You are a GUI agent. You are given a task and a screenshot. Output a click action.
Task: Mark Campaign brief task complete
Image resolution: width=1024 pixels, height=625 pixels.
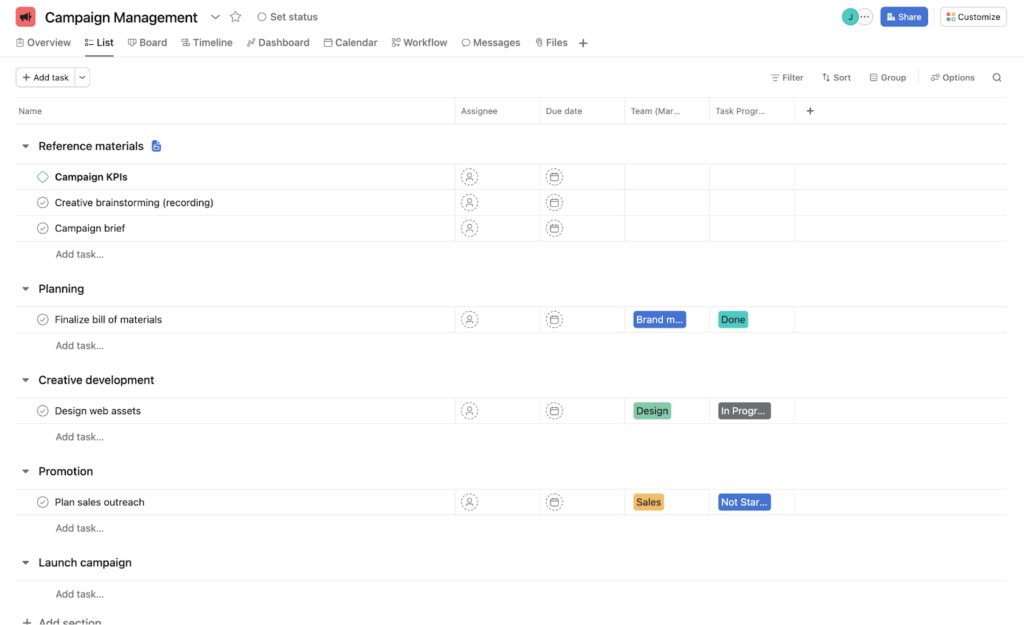pos(42,229)
